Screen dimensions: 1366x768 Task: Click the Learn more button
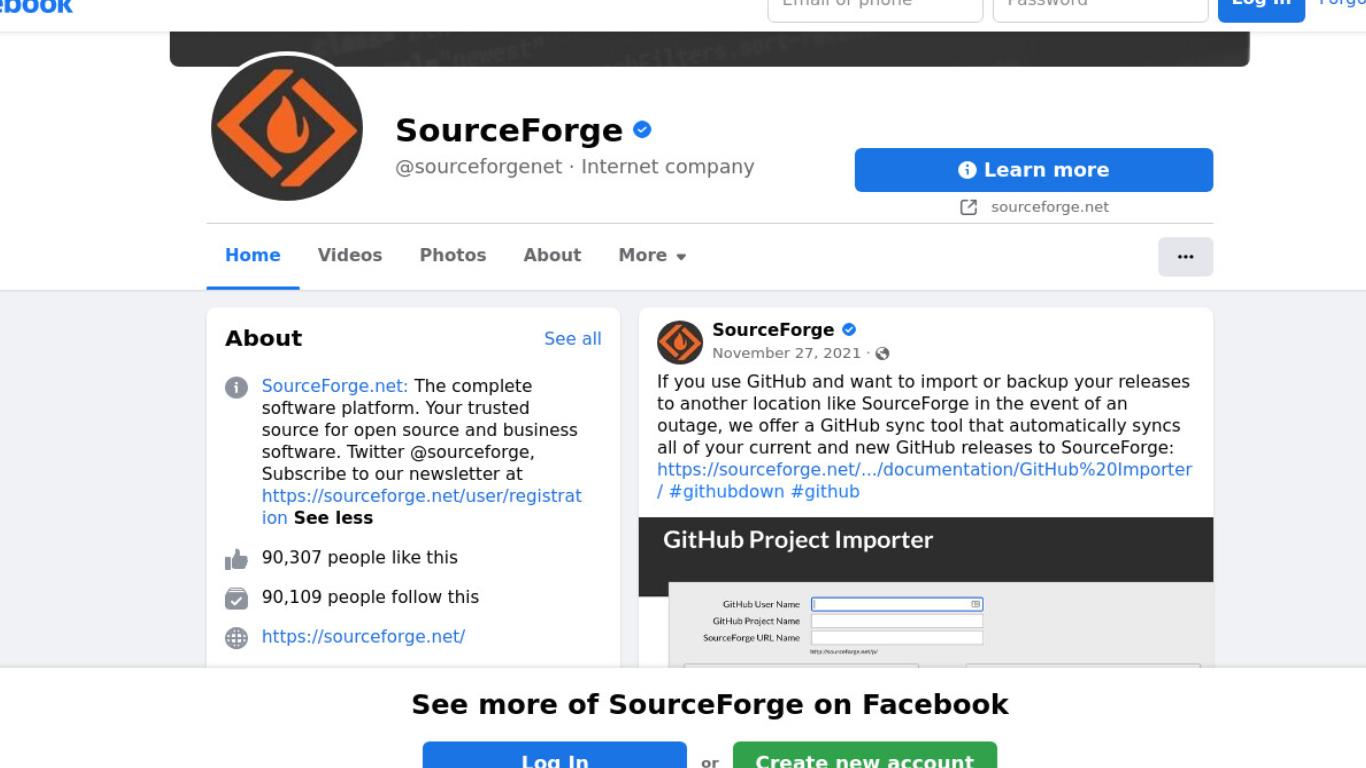1034,170
